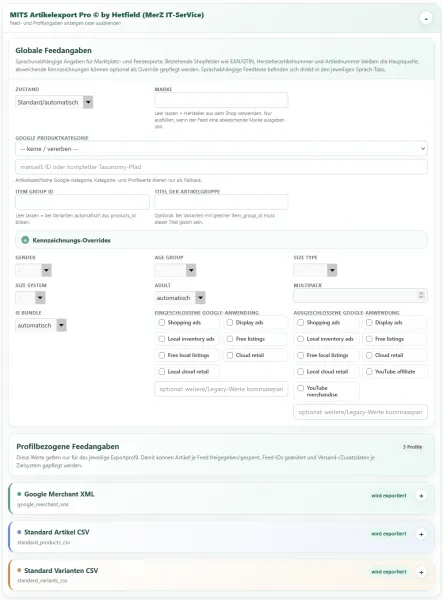Open the Is Bundle dropdown
The width and height of the screenshot is (443, 600).
41,325
